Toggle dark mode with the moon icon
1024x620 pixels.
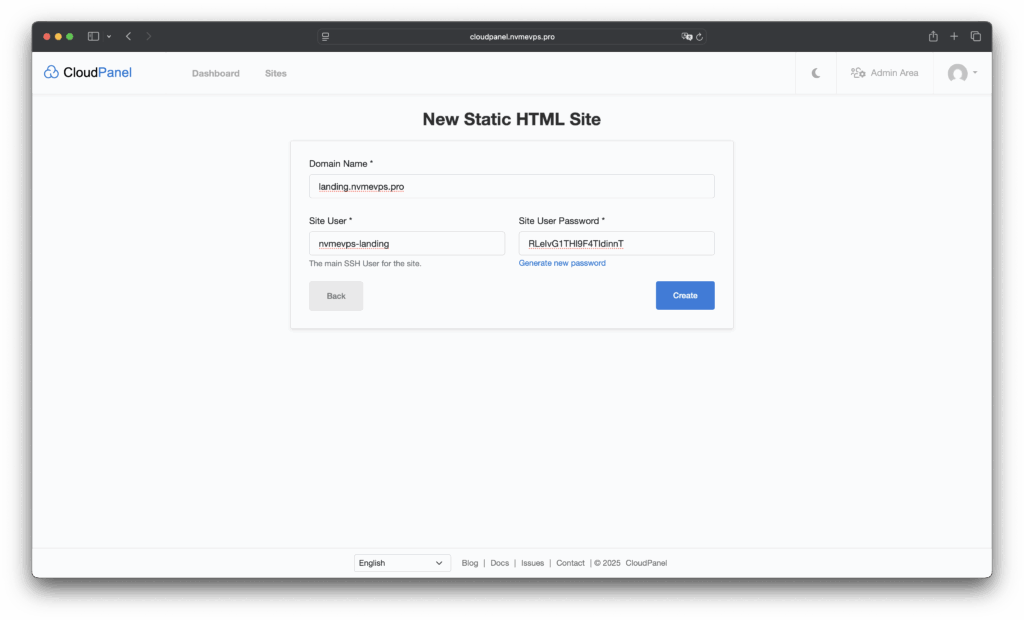pos(816,73)
